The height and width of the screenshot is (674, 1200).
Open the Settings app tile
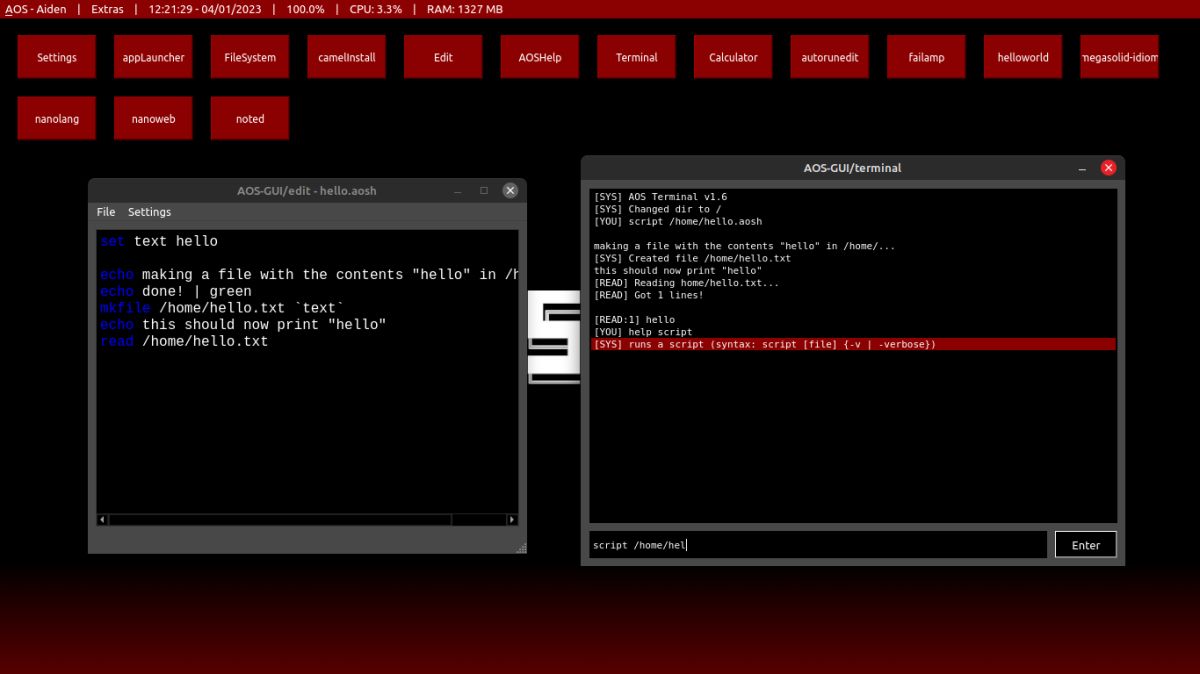[x=56, y=57]
